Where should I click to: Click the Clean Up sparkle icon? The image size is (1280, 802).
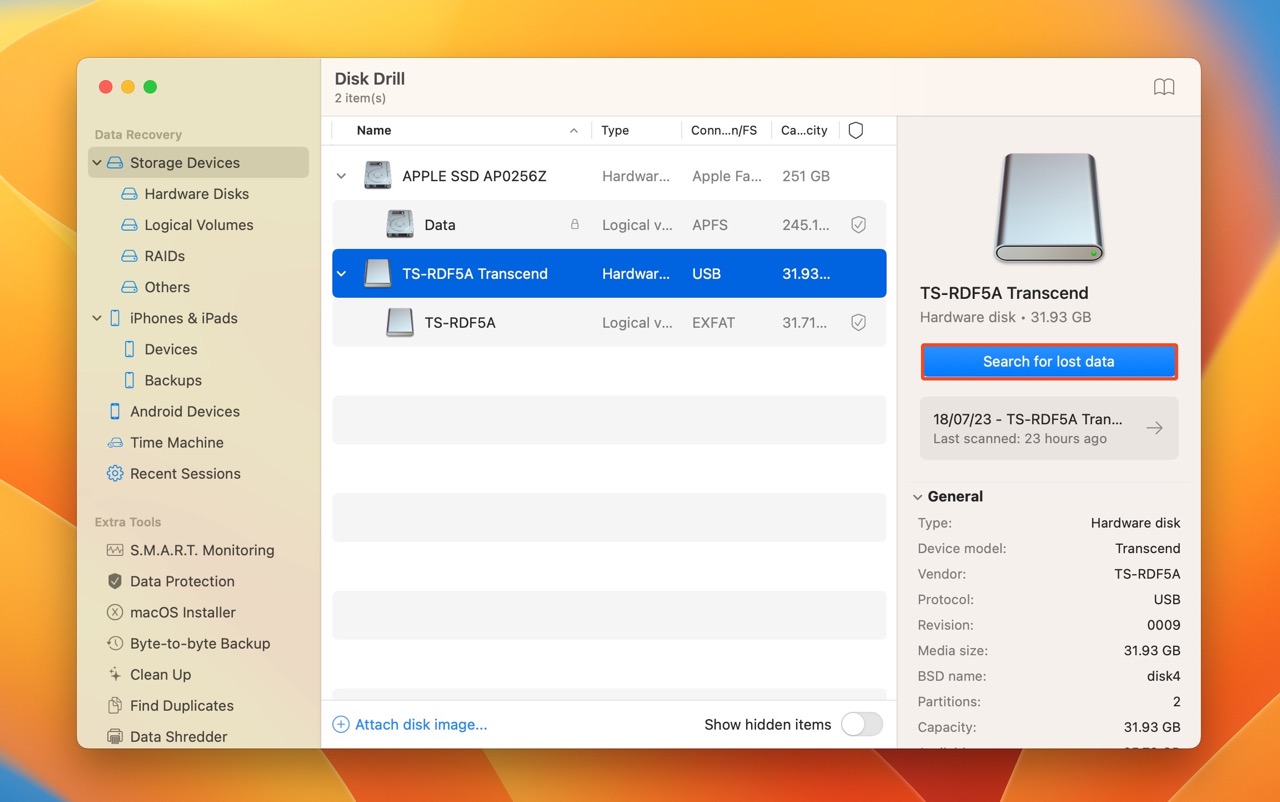tap(115, 674)
